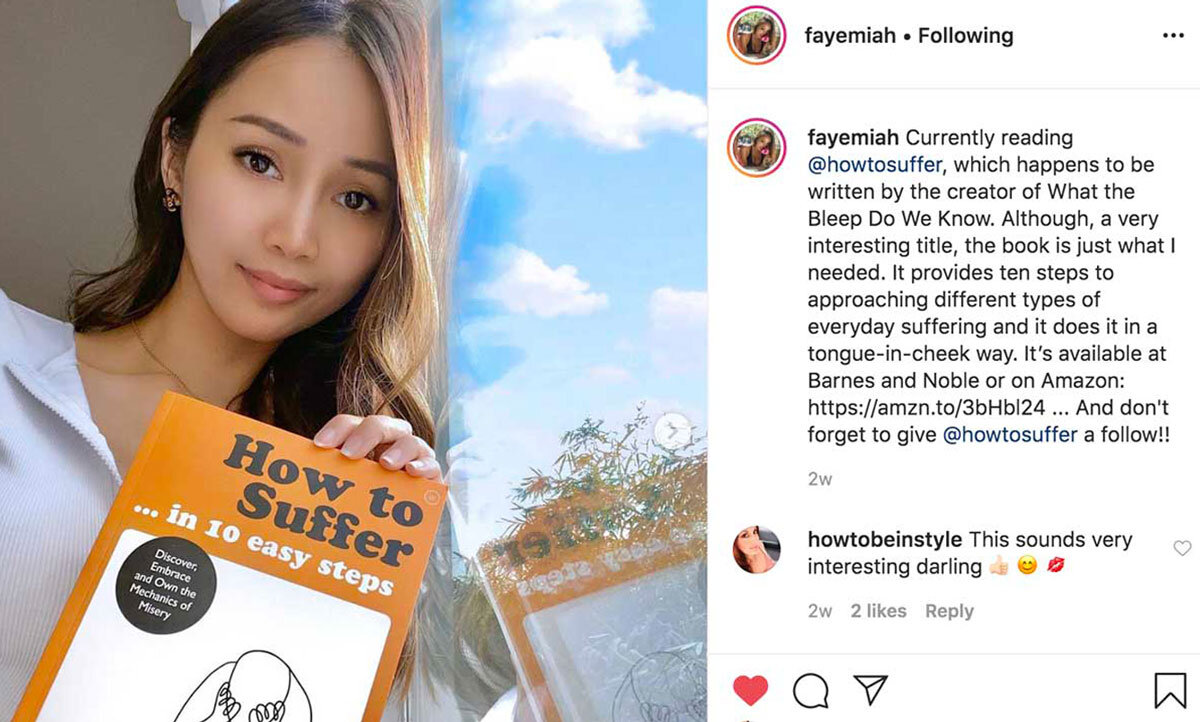The height and width of the screenshot is (722, 1200).
Task: Advance carousel with next arrow on photo
Action: tap(673, 431)
